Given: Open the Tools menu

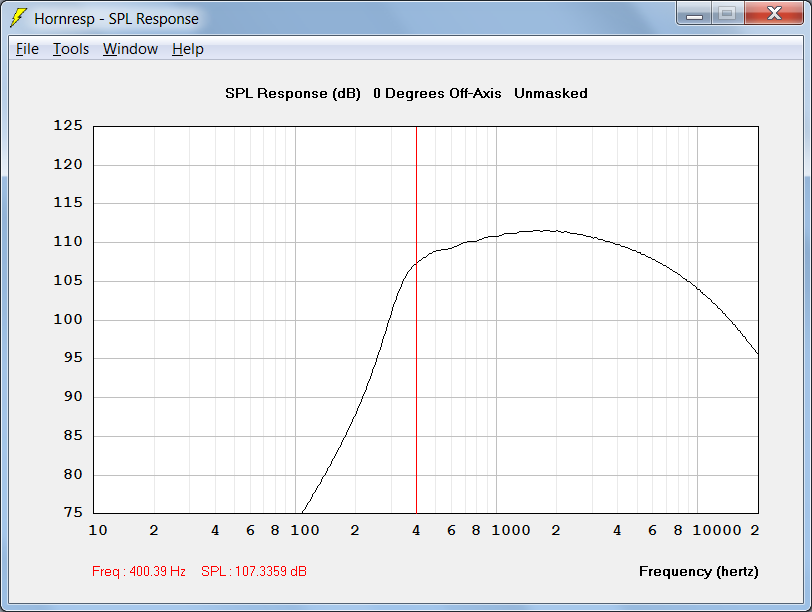Looking at the screenshot, I should [71, 49].
